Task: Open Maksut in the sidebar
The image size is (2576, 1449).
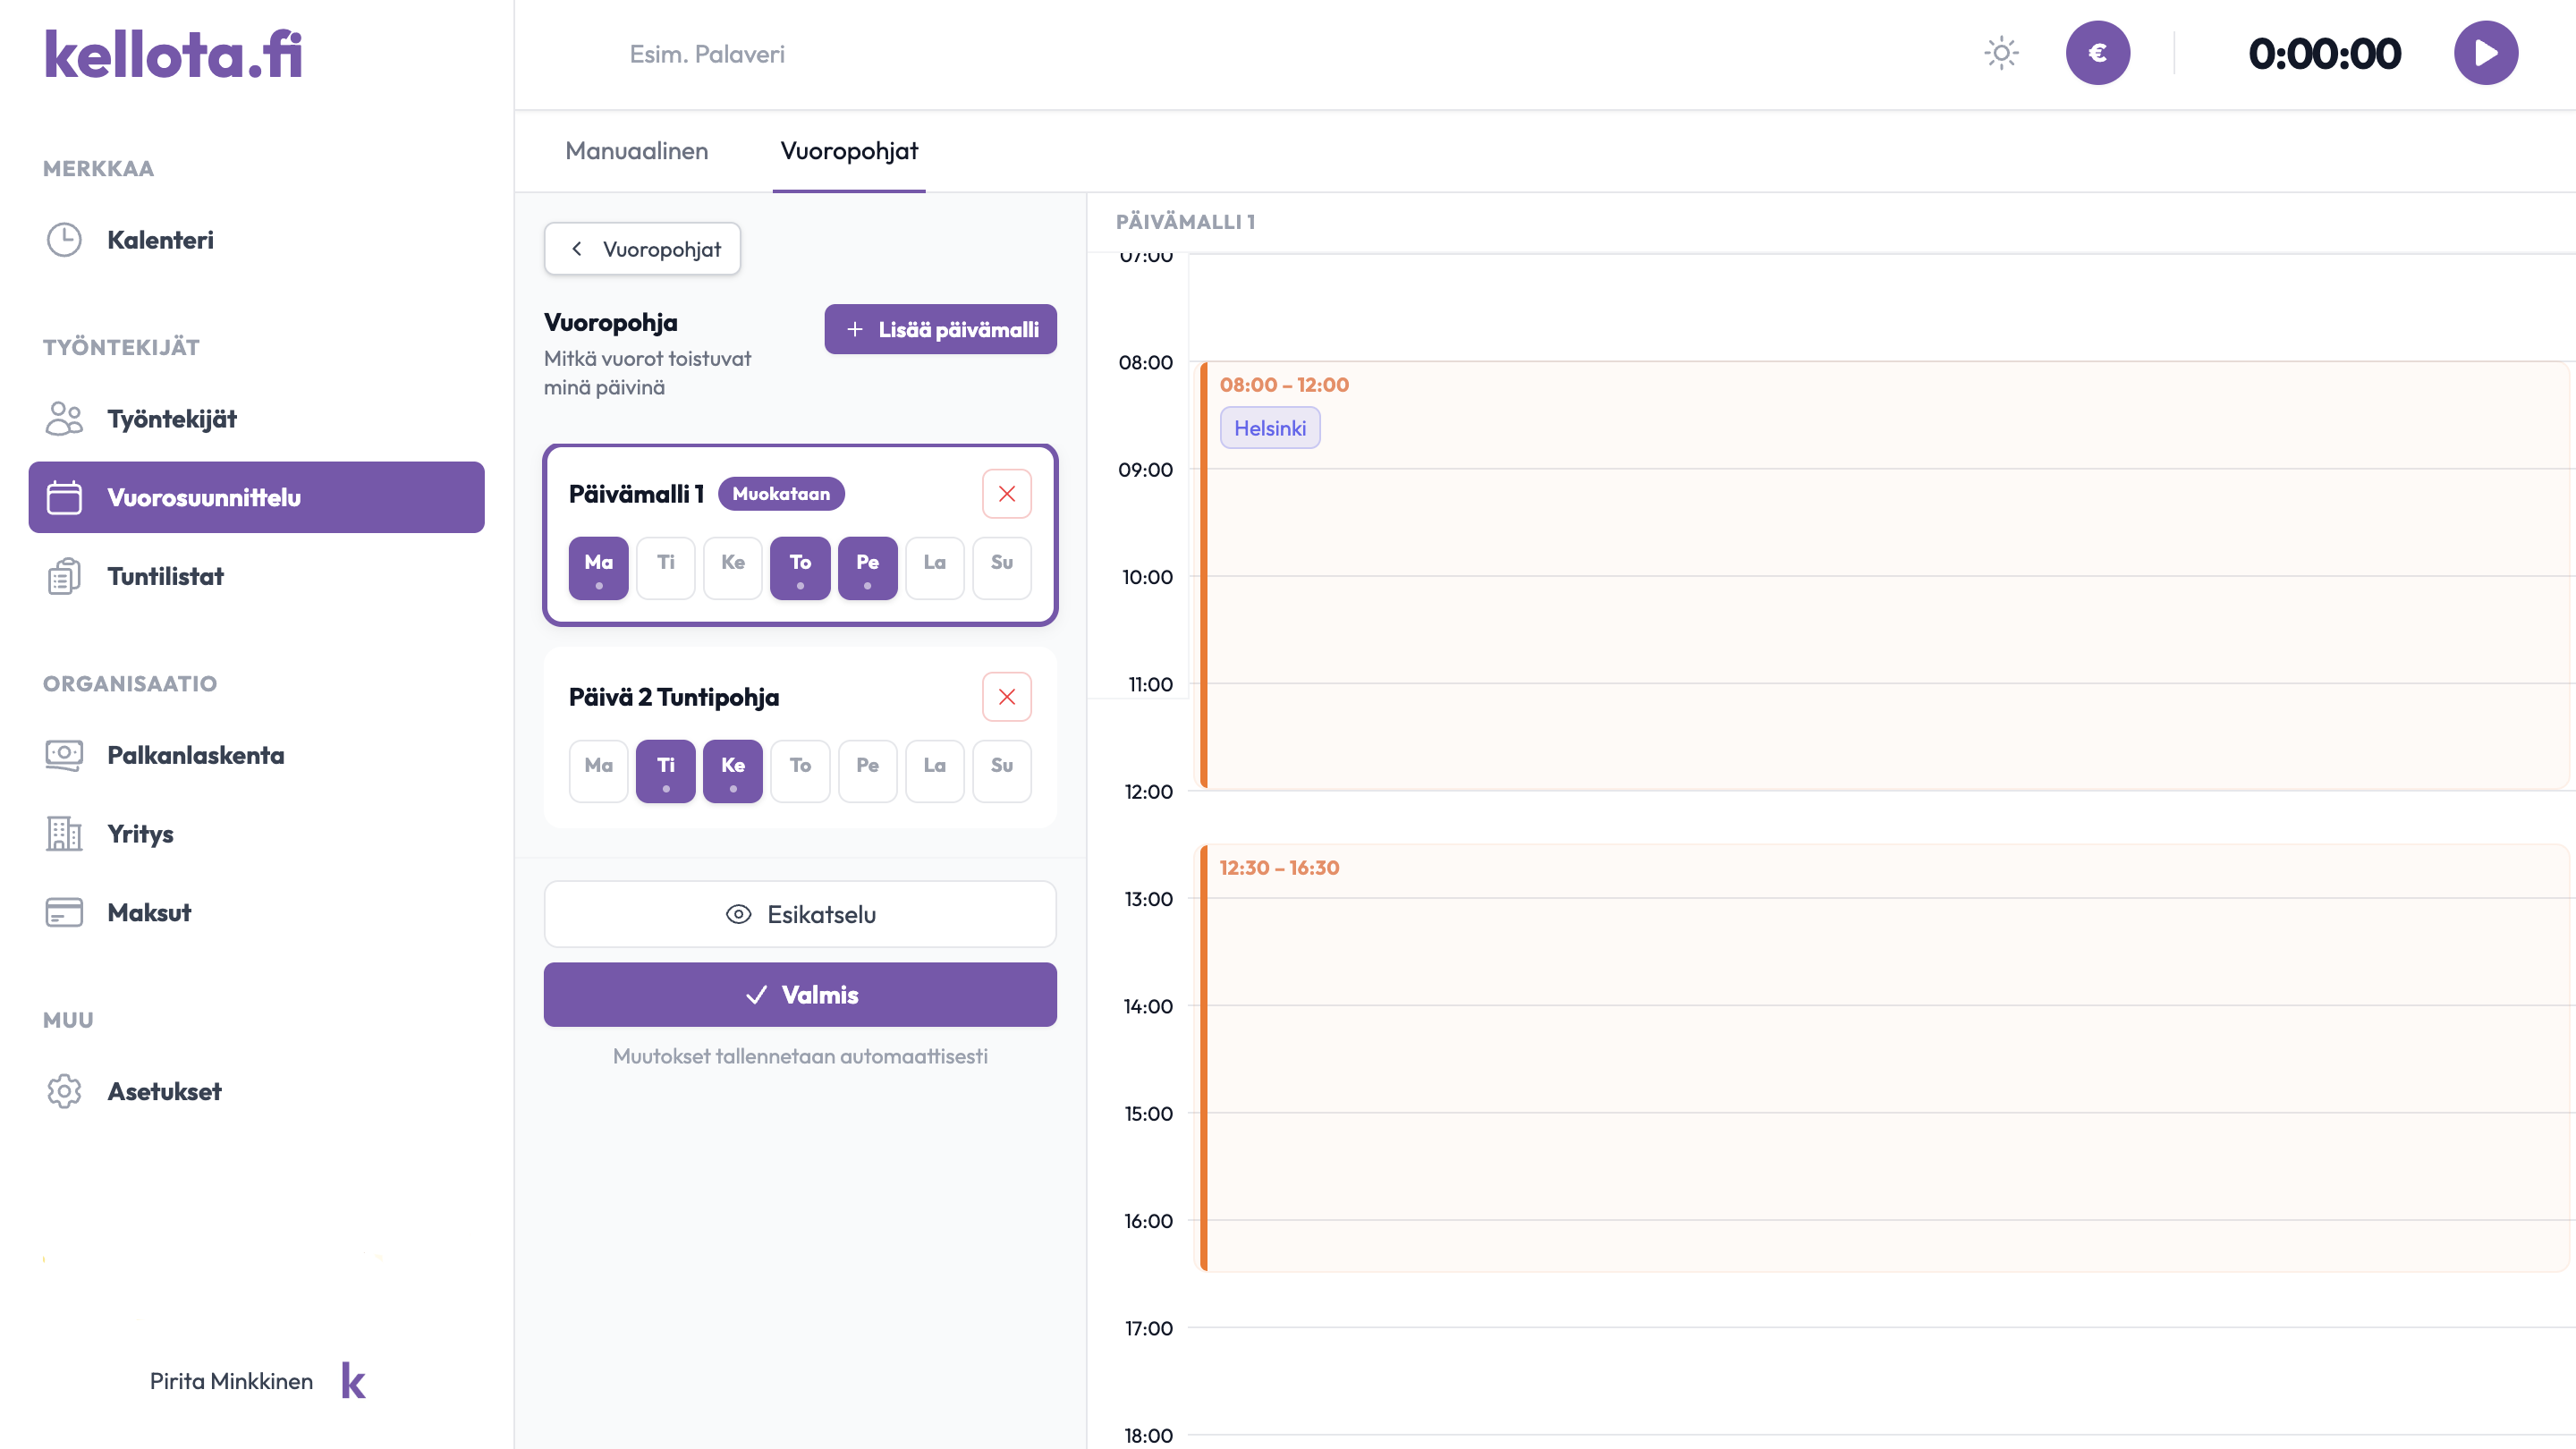Action: (x=256, y=912)
